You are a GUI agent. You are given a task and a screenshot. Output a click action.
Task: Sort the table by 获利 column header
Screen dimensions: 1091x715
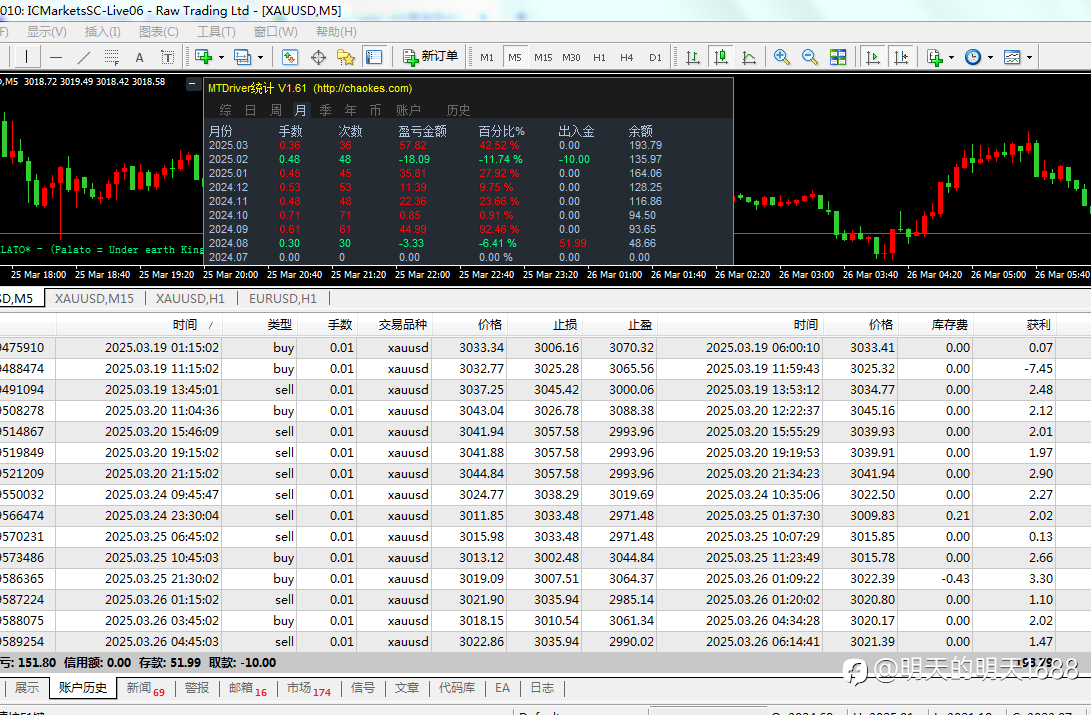pos(1037,325)
